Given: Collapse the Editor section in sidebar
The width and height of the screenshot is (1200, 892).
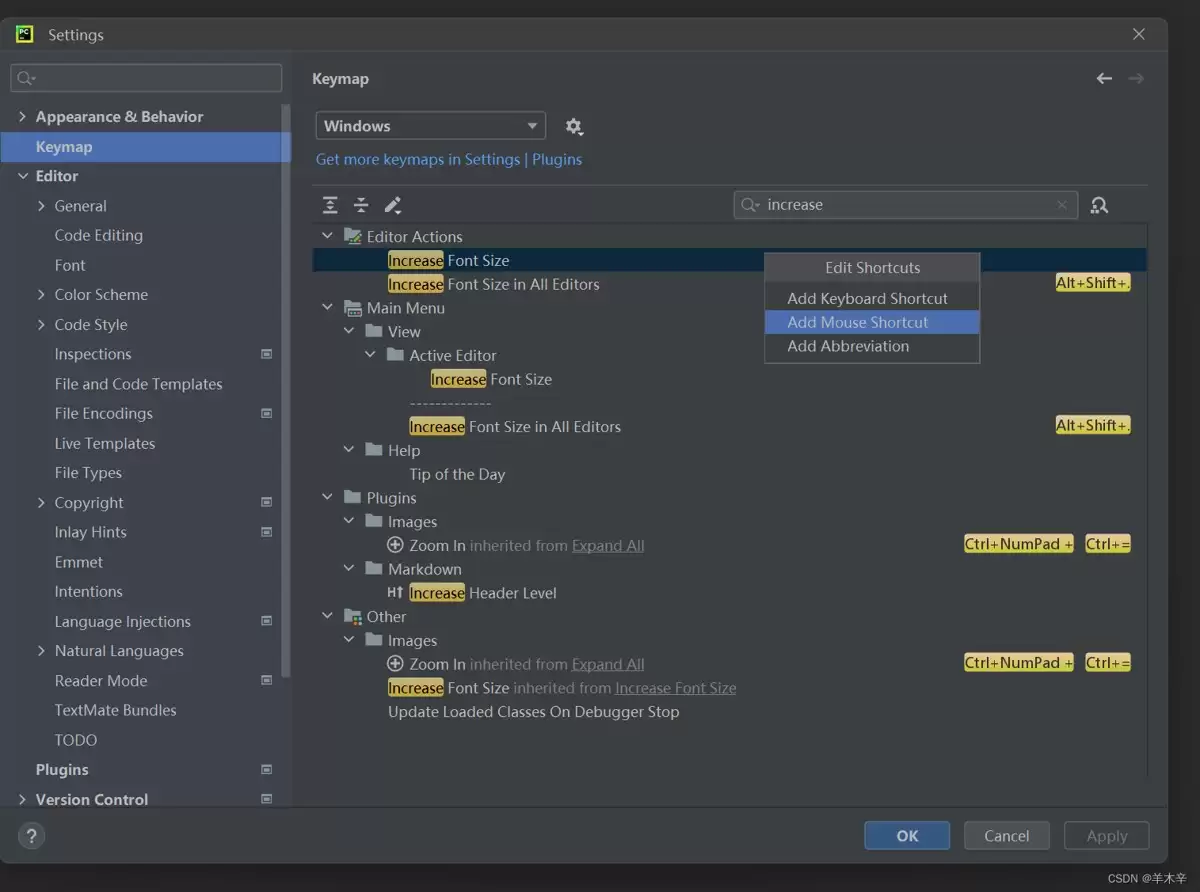Looking at the screenshot, I should (22, 176).
